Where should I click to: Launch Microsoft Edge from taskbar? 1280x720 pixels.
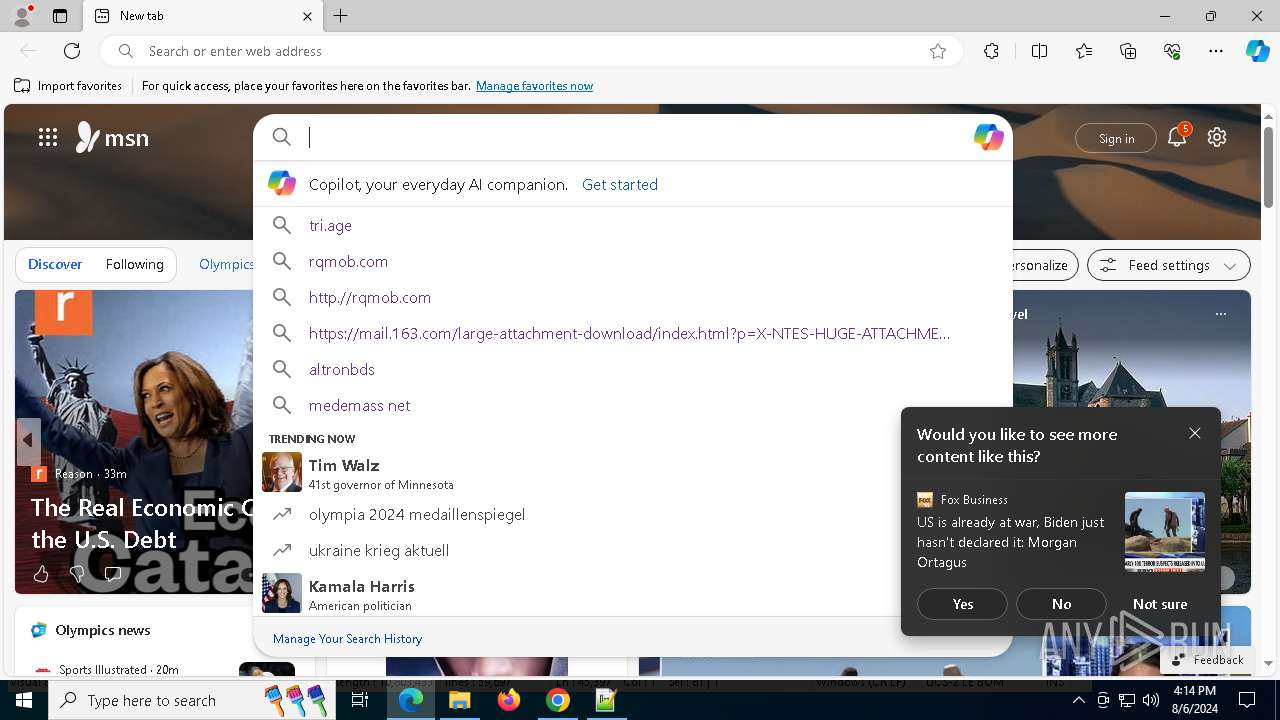click(x=411, y=700)
